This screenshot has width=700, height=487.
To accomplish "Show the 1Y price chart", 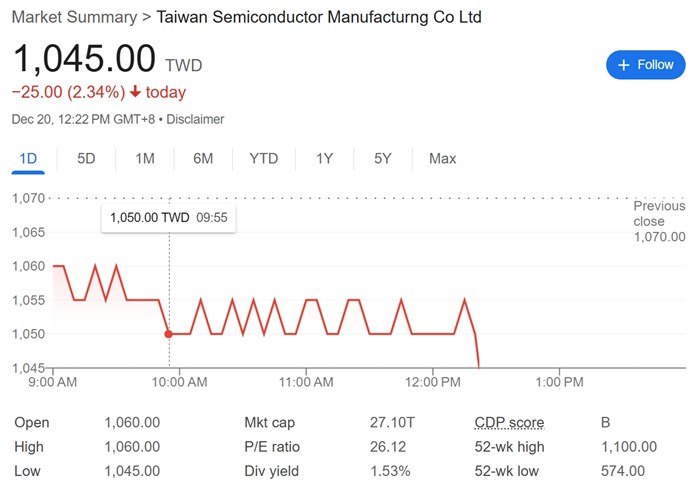I will pyautogui.click(x=324, y=158).
